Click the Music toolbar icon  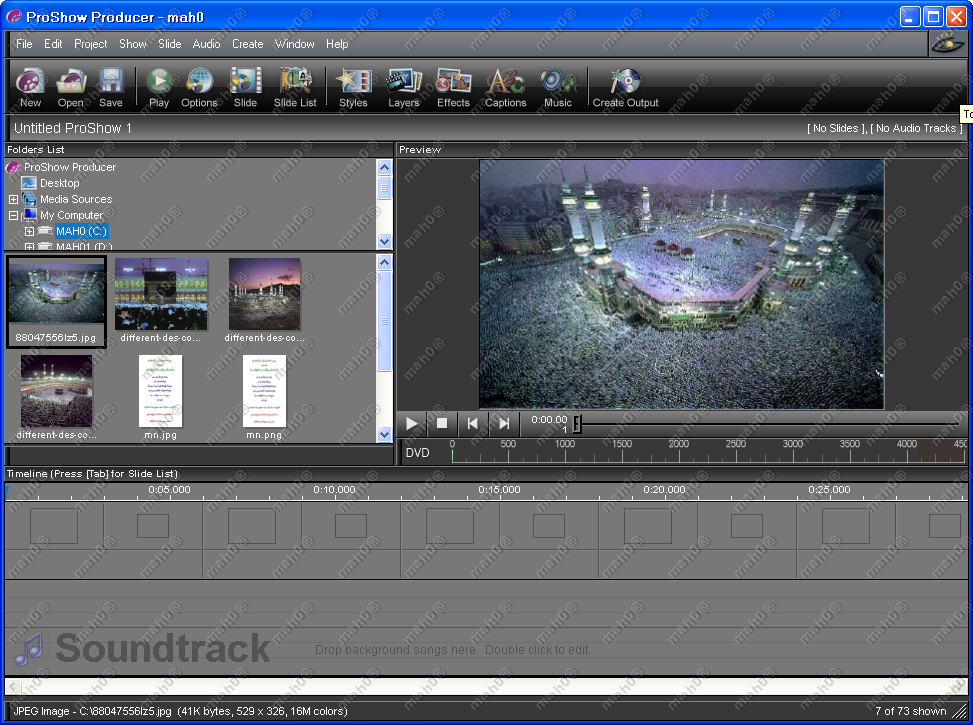click(x=557, y=86)
